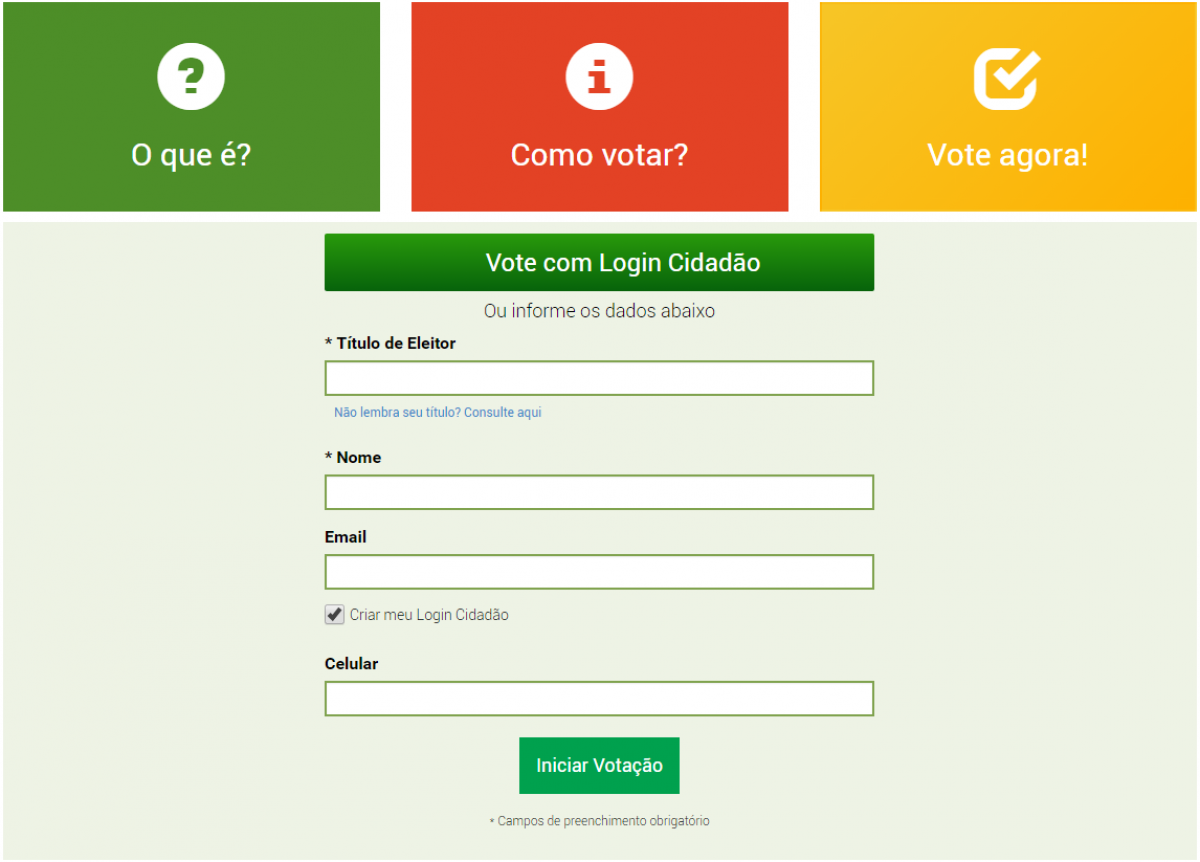Focus the Título de Eleitor input field
The height and width of the screenshot is (862, 1200).
(x=599, y=378)
